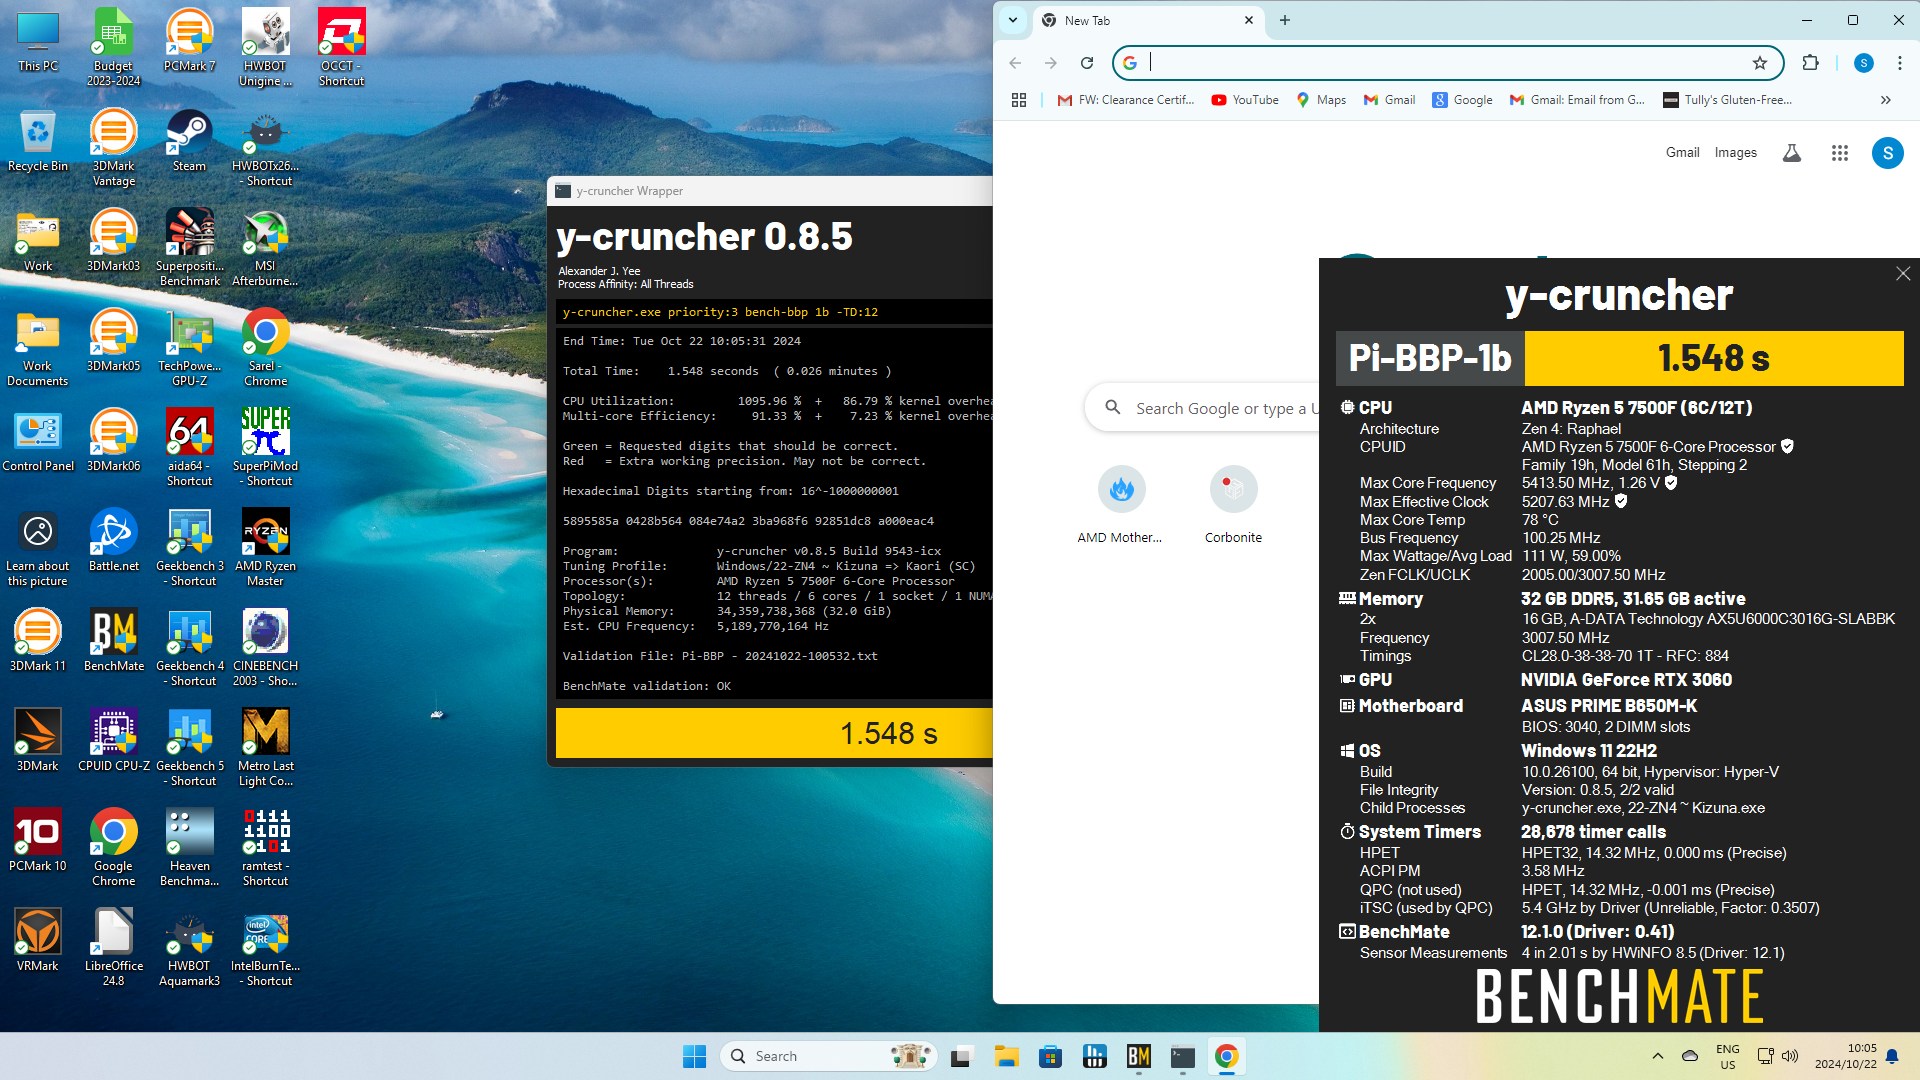Open Recycle Bin desktop icon
The height and width of the screenshot is (1080, 1920).
click(x=37, y=140)
